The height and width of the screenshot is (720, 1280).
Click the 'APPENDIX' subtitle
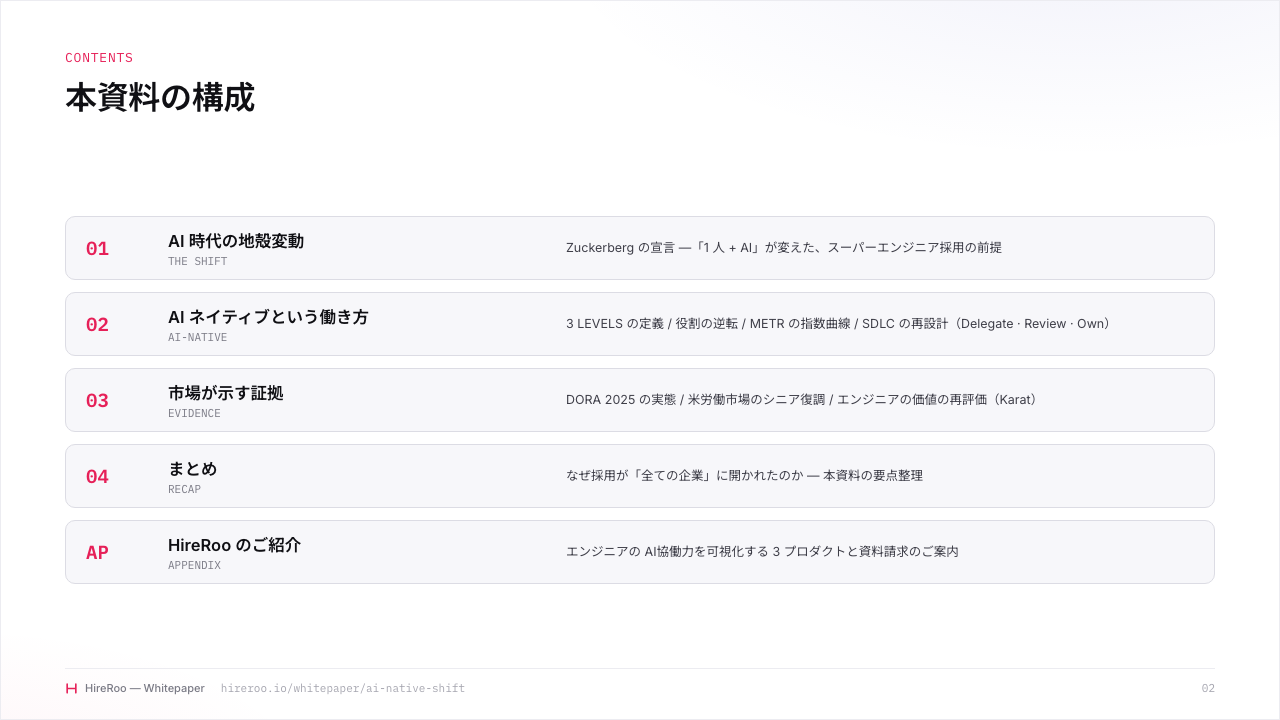194,566
